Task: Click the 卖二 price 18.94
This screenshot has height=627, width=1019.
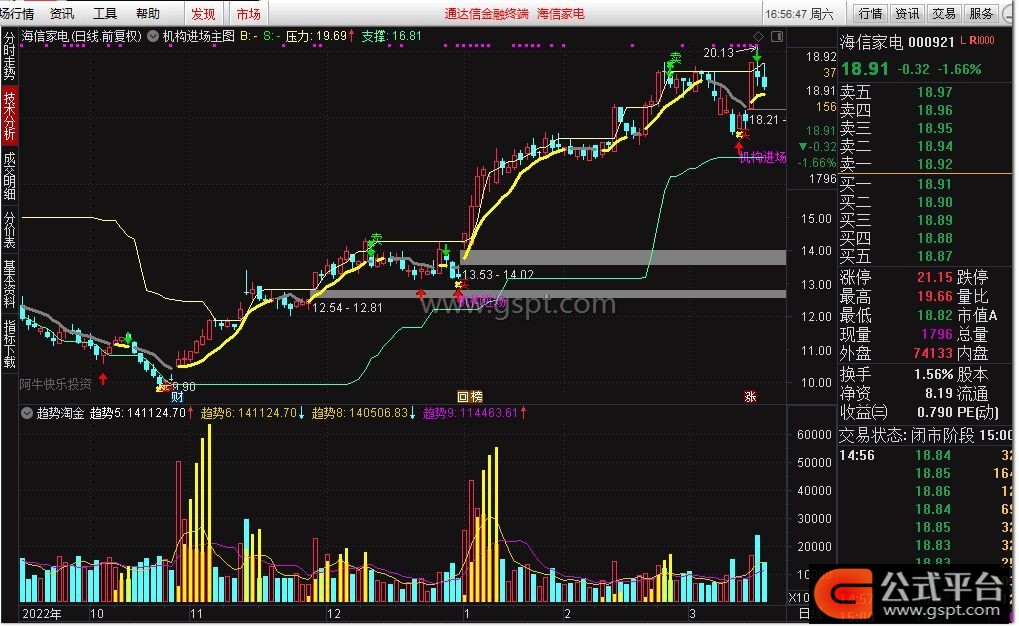Action: [935, 146]
